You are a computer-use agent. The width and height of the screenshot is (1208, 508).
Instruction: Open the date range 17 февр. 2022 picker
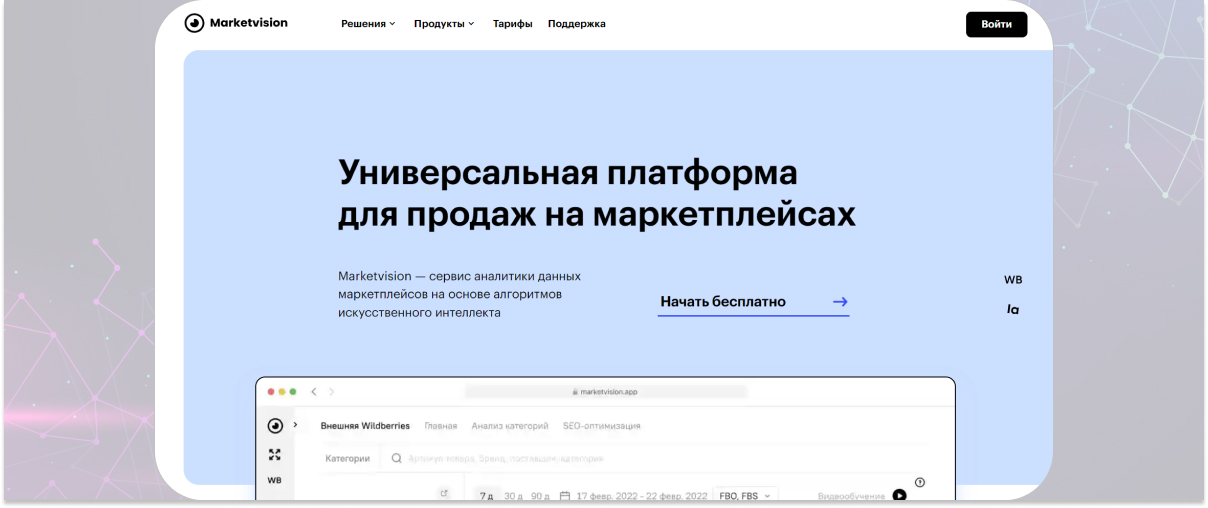(x=641, y=496)
